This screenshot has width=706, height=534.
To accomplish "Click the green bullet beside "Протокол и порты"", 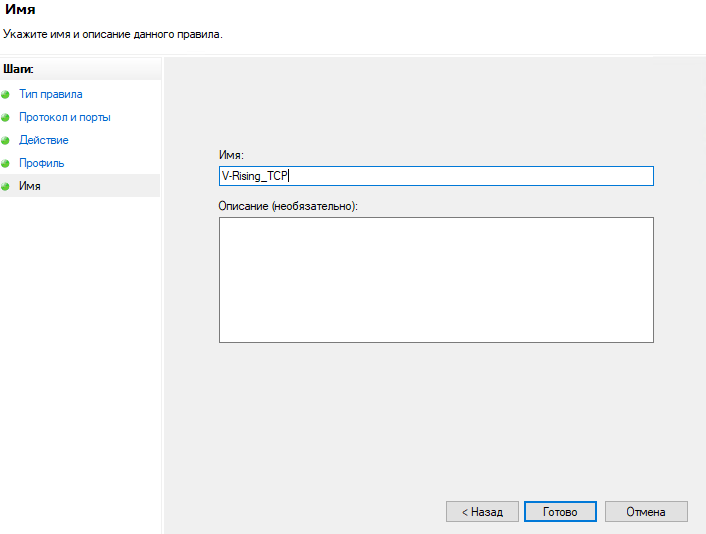I will 6,118.
